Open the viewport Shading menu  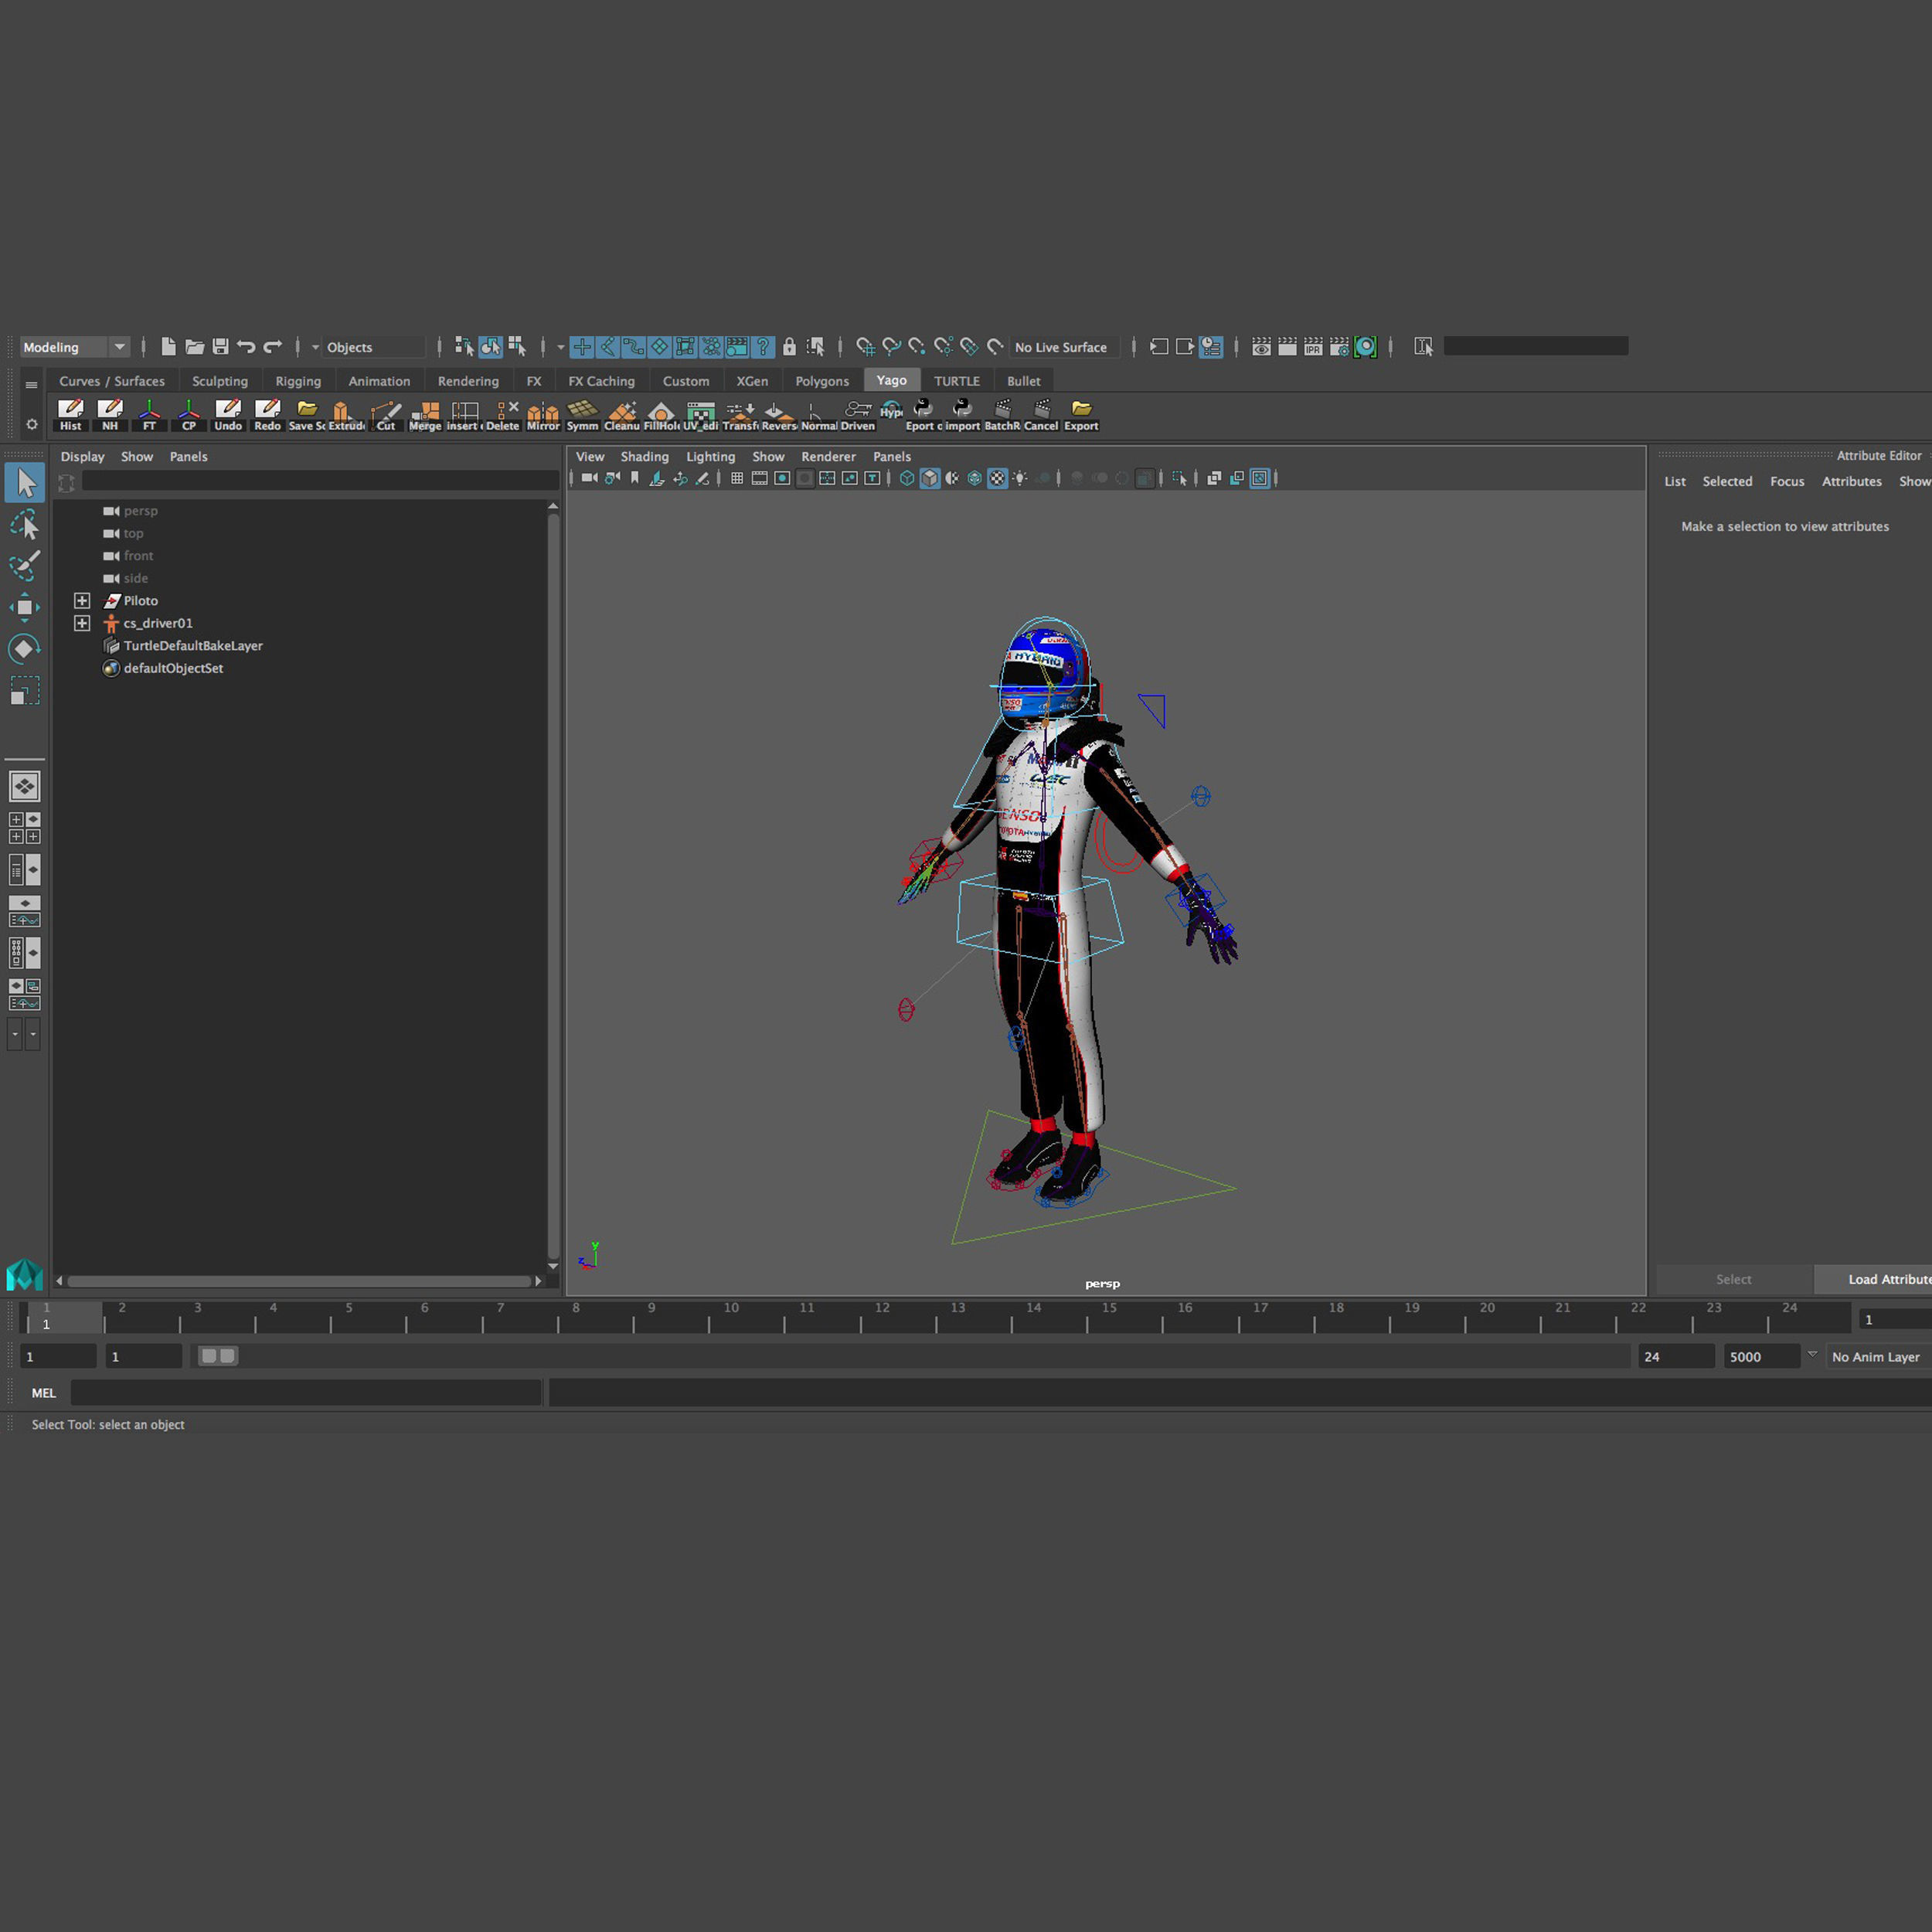(644, 457)
